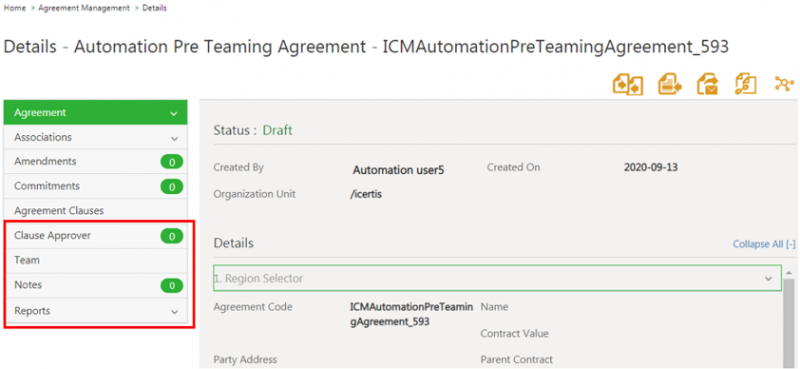Image resolution: width=800 pixels, height=369 pixels.
Task: Click the Notes count badge
Action: click(172, 286)
